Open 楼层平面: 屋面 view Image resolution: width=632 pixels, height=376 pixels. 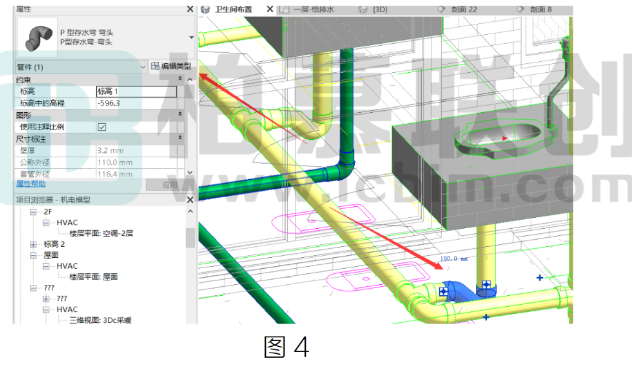[x=94, y=277]
